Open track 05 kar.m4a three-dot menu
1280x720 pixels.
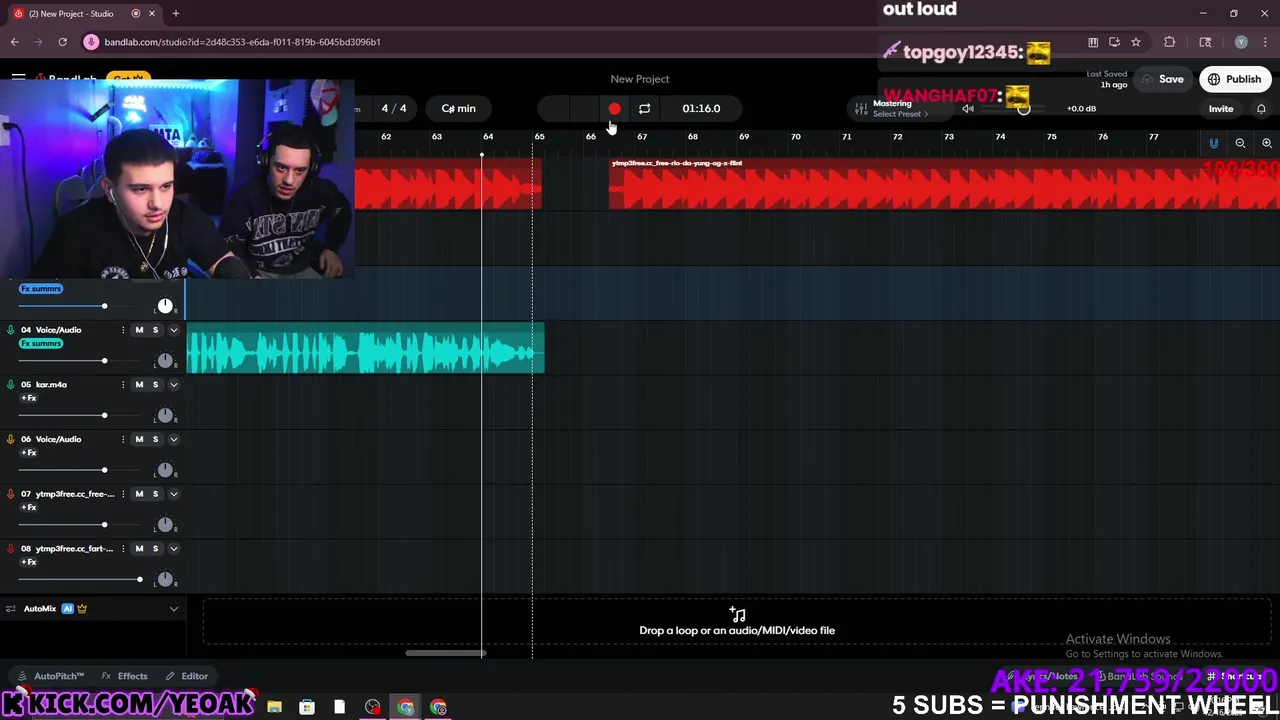(x=123, y=385)
